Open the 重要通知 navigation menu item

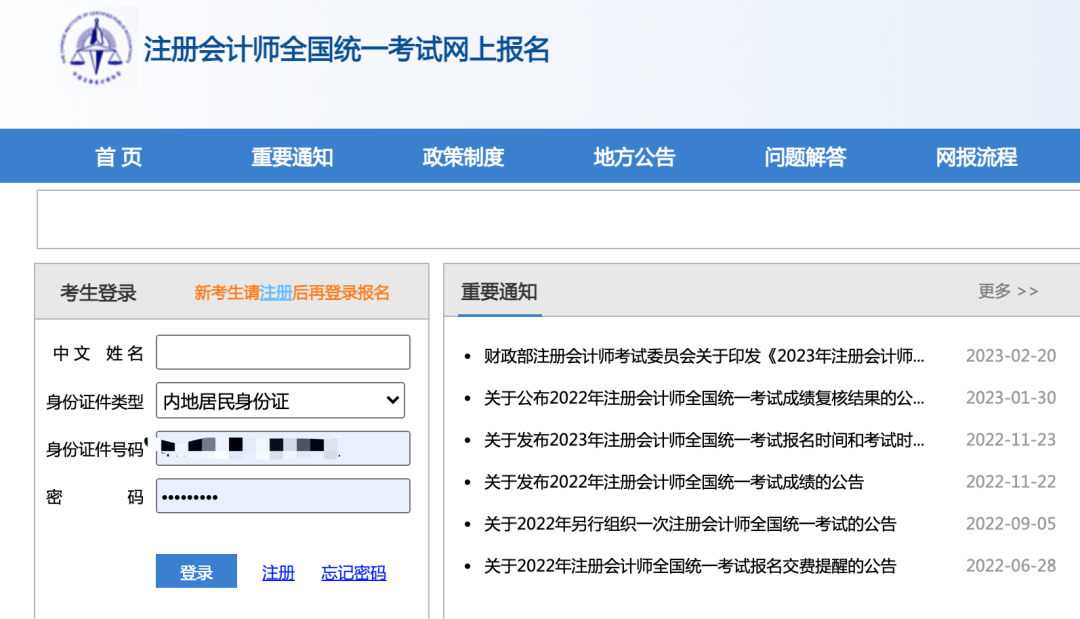coord(292,157)
